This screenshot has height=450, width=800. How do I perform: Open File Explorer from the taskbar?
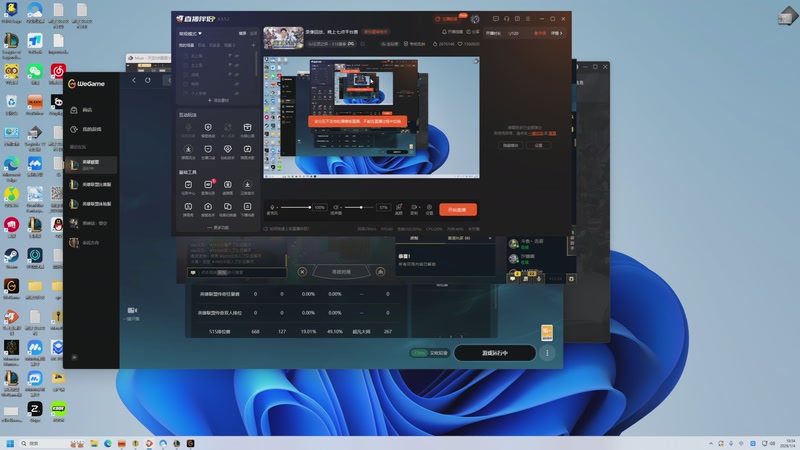(94, 443)
